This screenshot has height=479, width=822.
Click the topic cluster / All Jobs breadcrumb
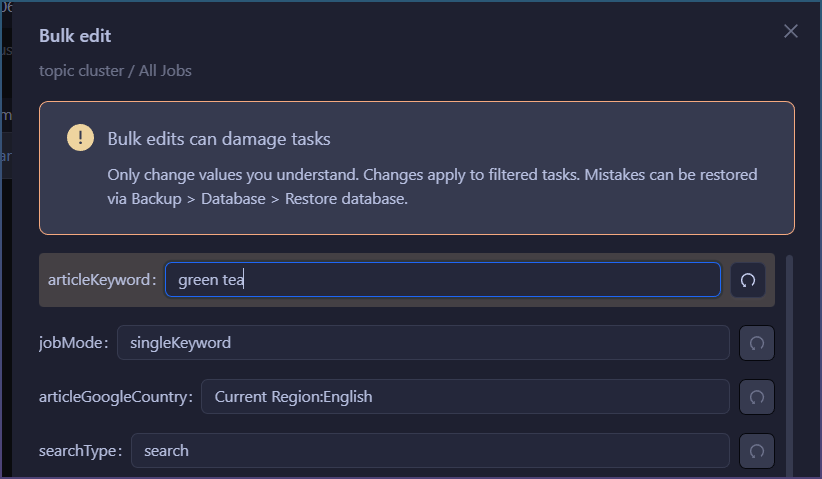(115, 71)
